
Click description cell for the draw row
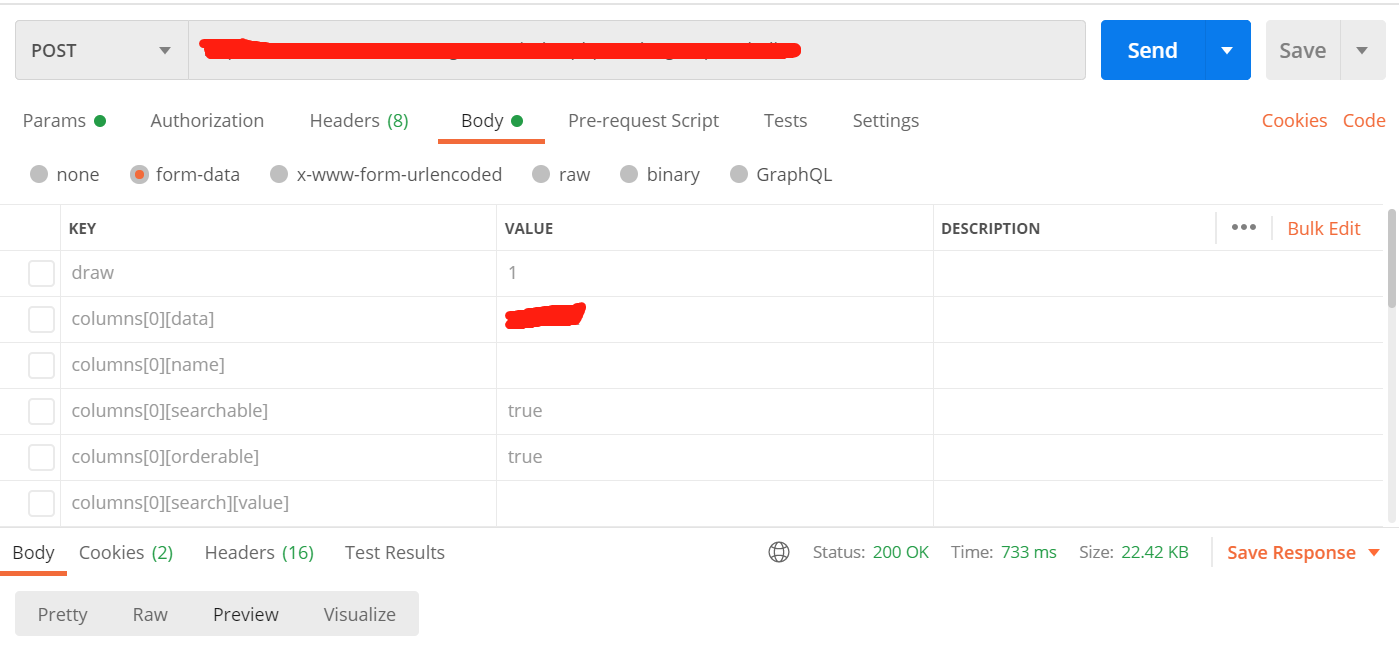pos(1158,273)
